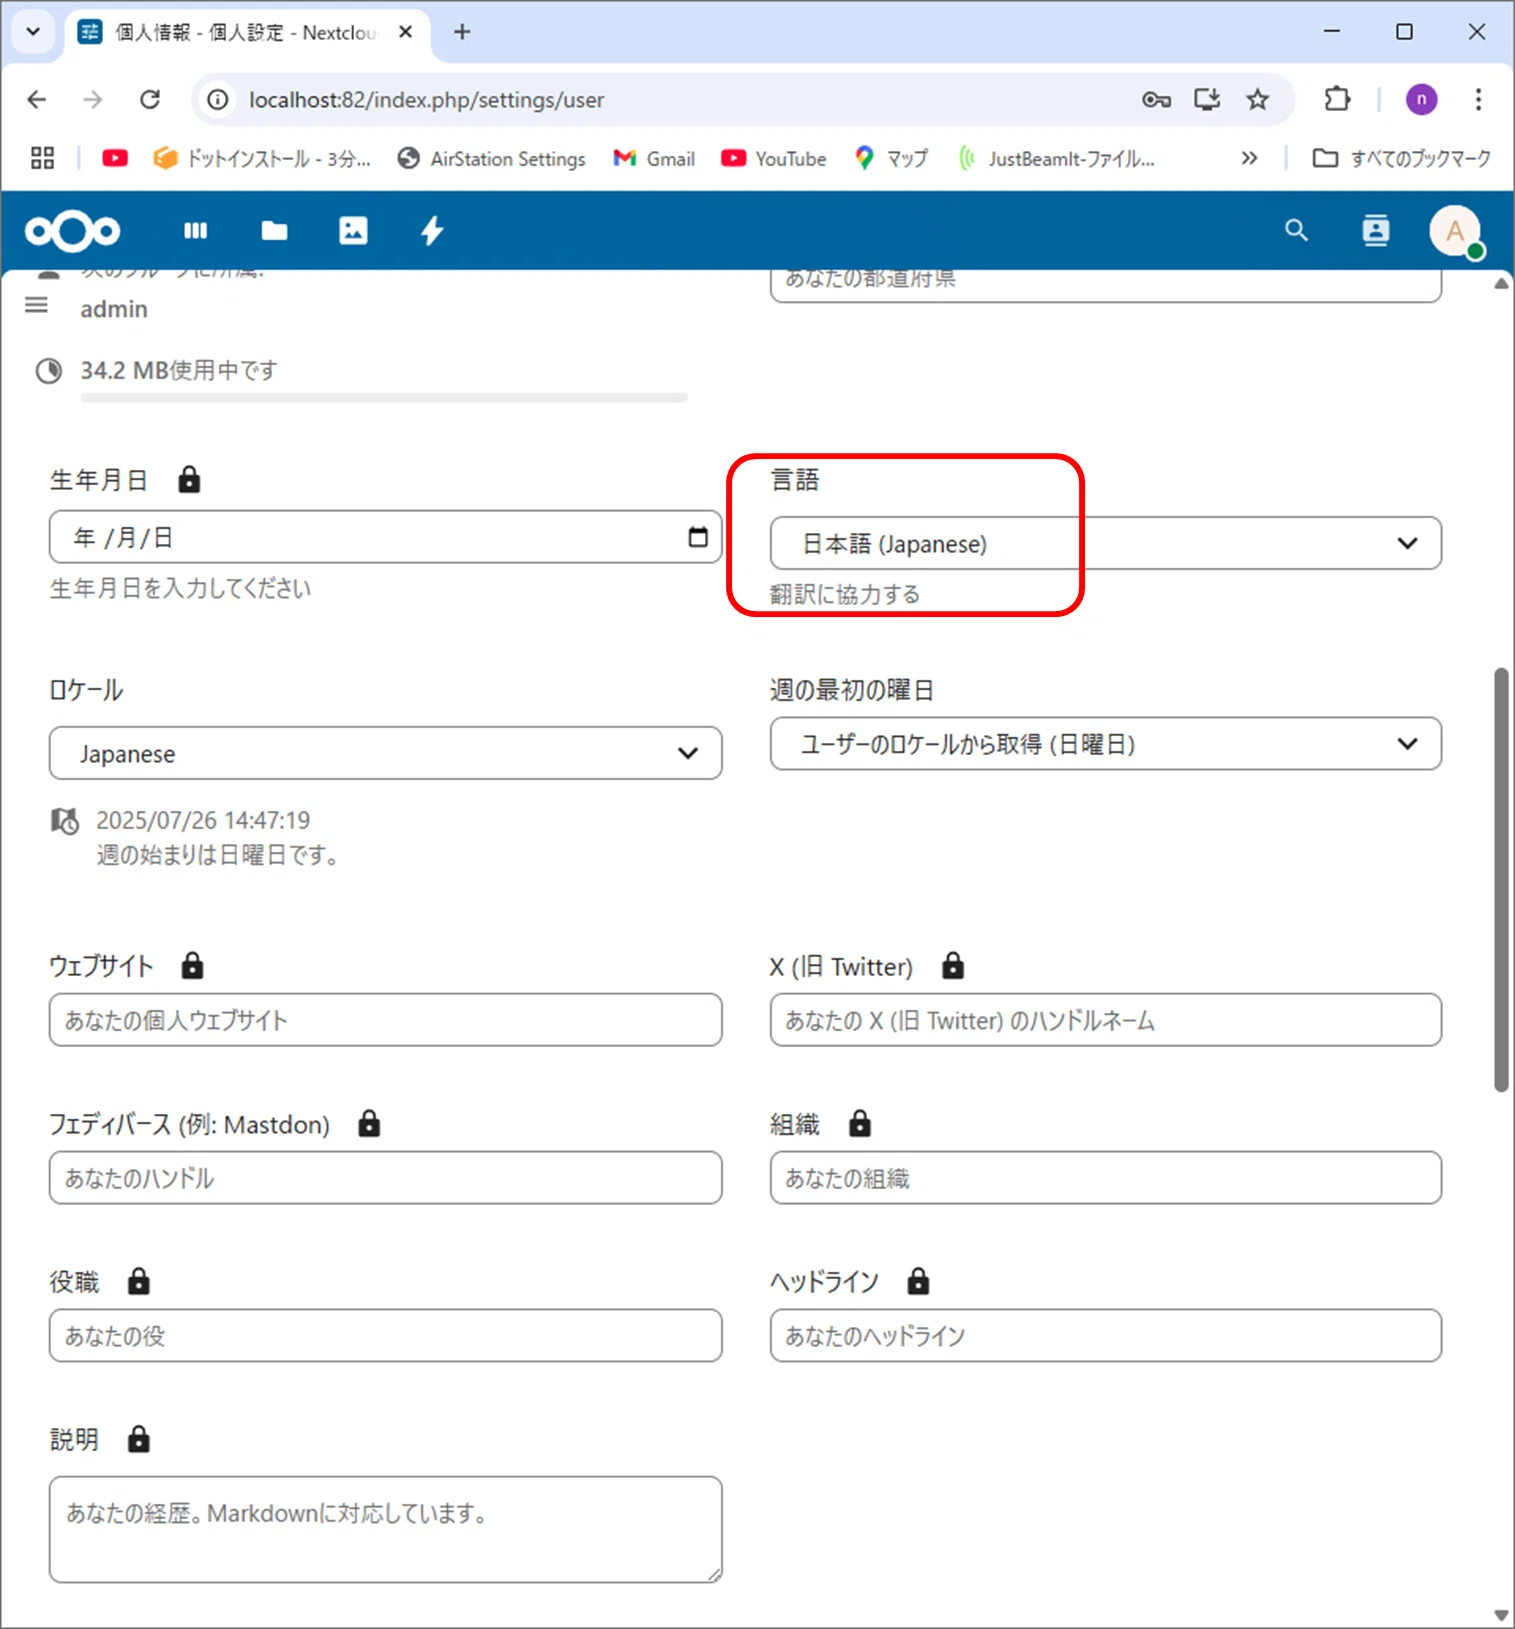Open the Dashboard app icon
Image resolution: width=1515 pixels, height=1629 pixels.
pyautogui.click(x=195, y=231)
